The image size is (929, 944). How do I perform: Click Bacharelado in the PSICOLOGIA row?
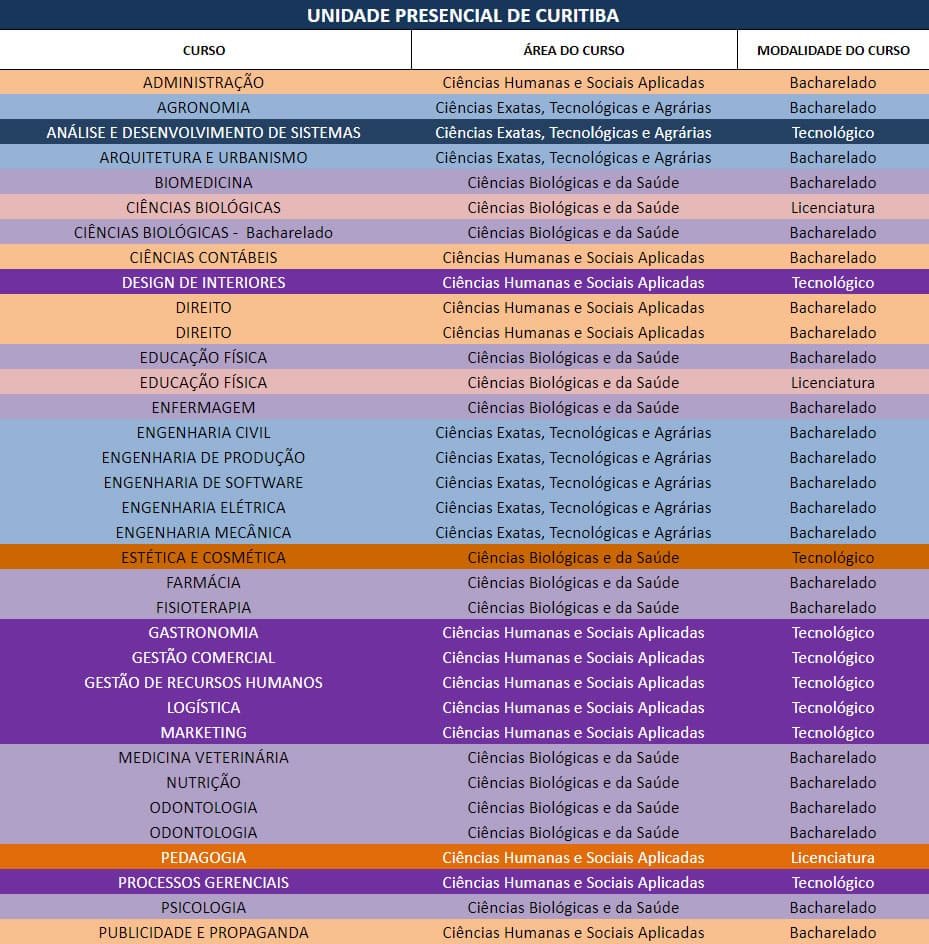pyautogui.click(x=833, y=907)
